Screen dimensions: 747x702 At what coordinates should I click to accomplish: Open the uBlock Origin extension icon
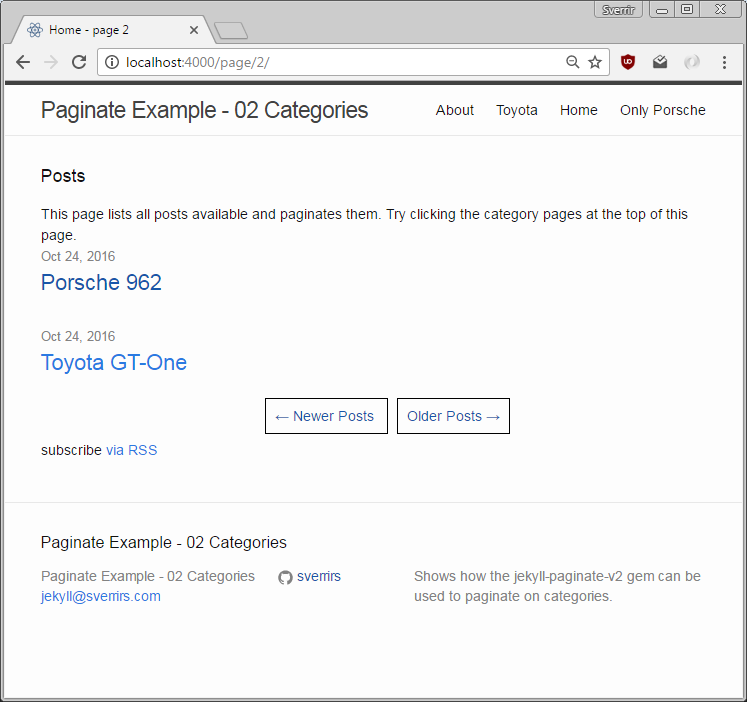[x=628, y=62]
